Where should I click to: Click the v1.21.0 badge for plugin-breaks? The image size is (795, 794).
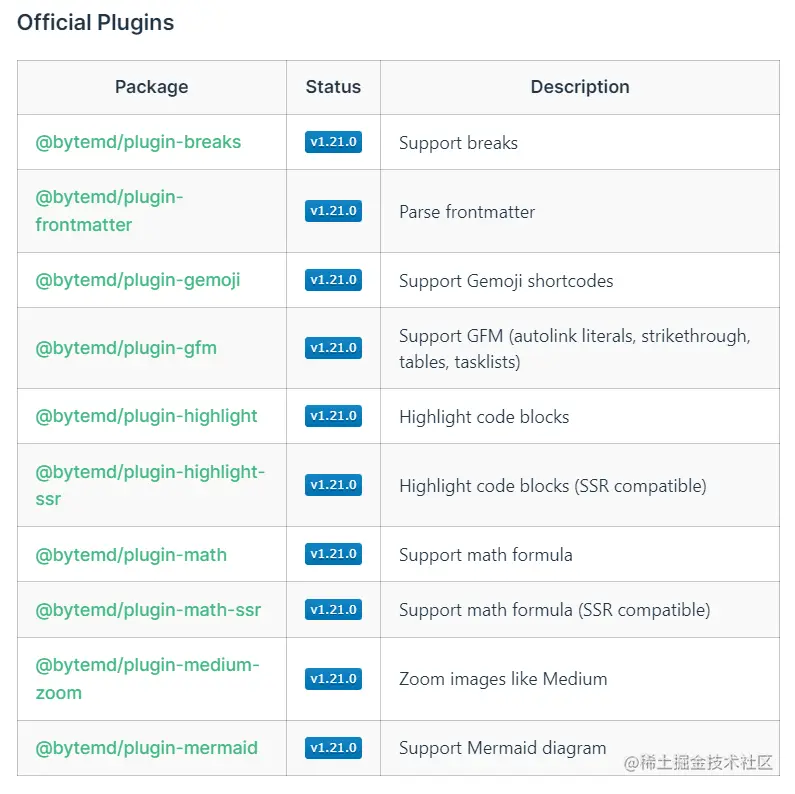[x=333, y=142]
